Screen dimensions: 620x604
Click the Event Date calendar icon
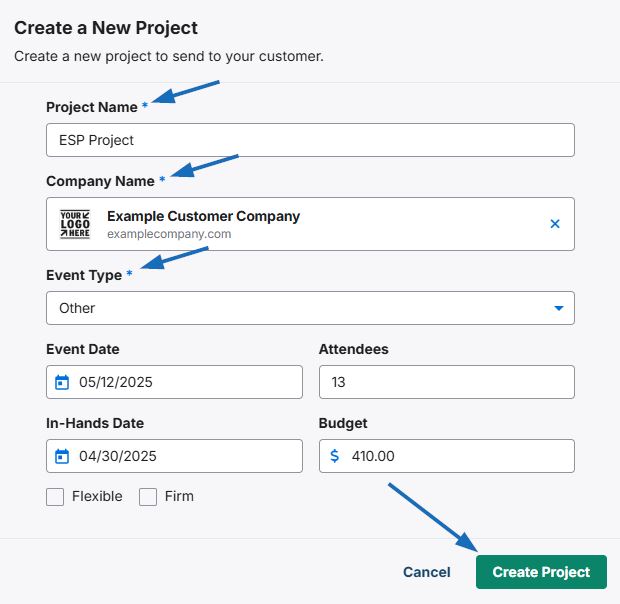[x=62, y=382]
